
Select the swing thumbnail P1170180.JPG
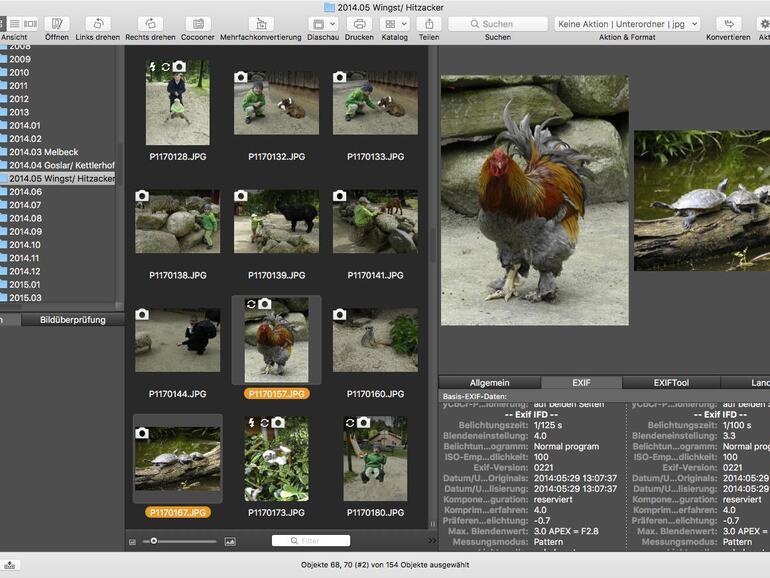coord(375,459)
